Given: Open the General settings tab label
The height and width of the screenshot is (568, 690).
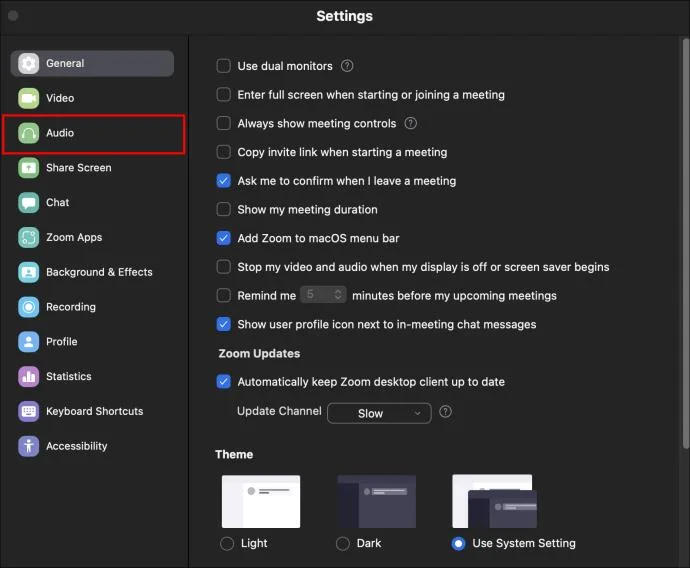Looking at the screenshot, I should 65,63.
